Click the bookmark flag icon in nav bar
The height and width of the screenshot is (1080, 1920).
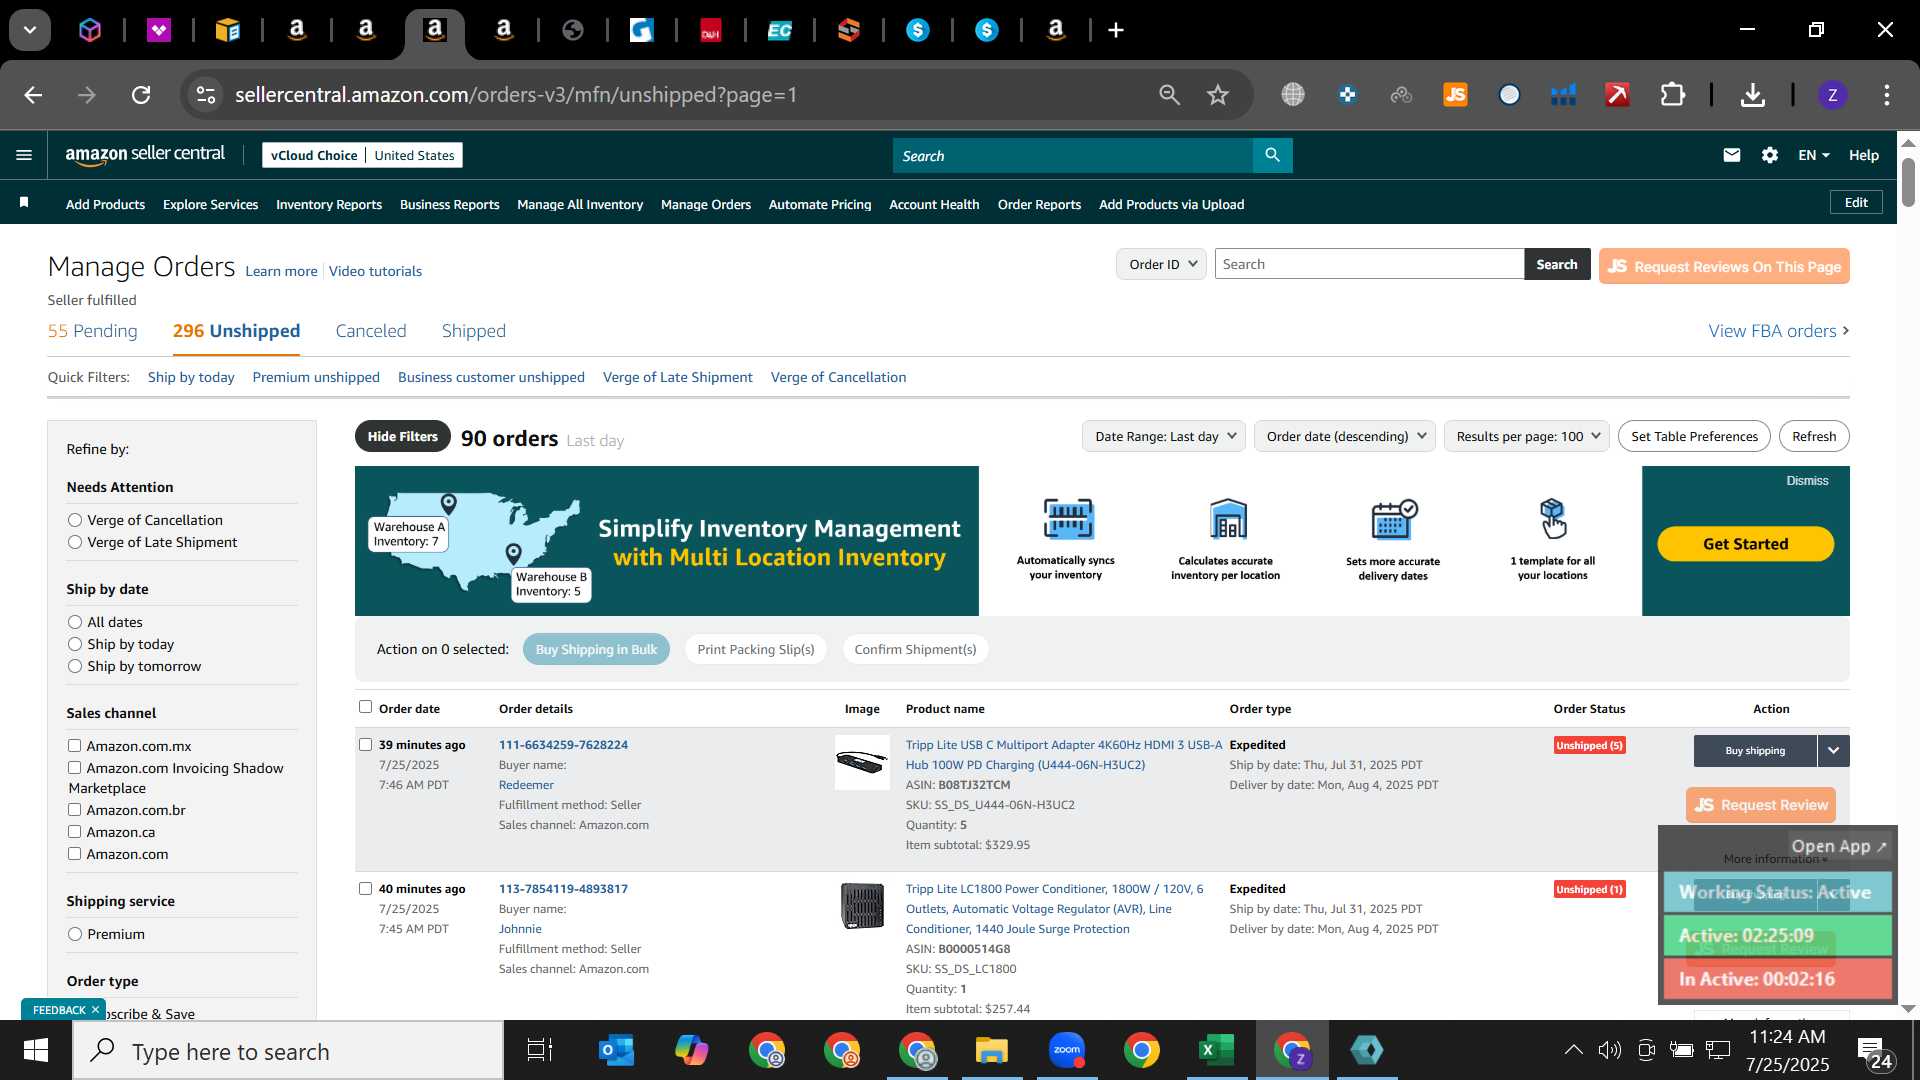(24, 203)
